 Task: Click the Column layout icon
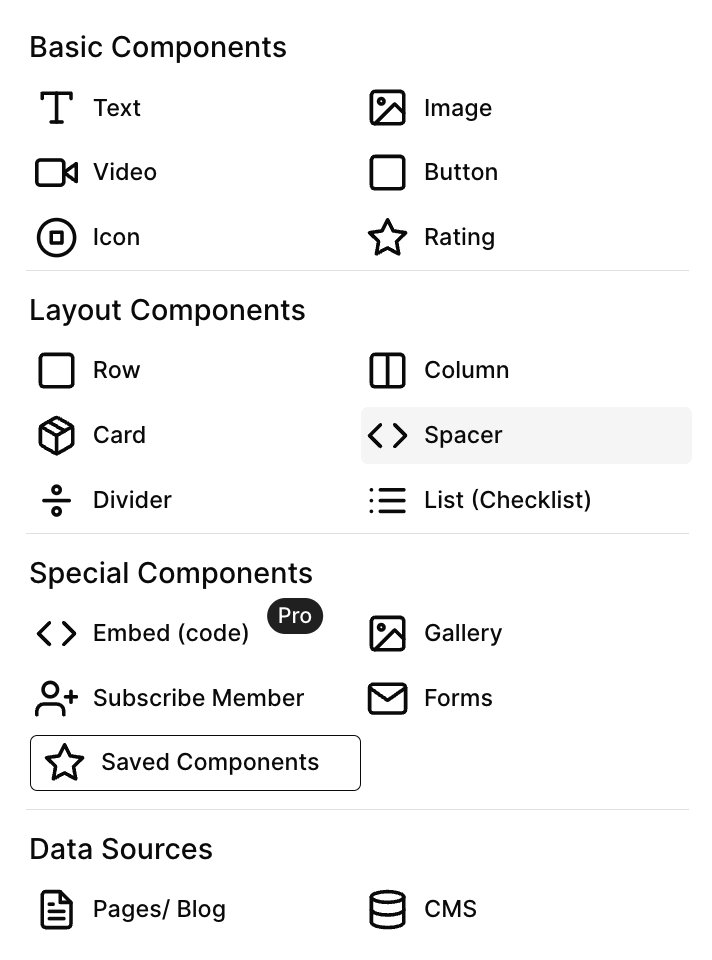coord(387,370)
